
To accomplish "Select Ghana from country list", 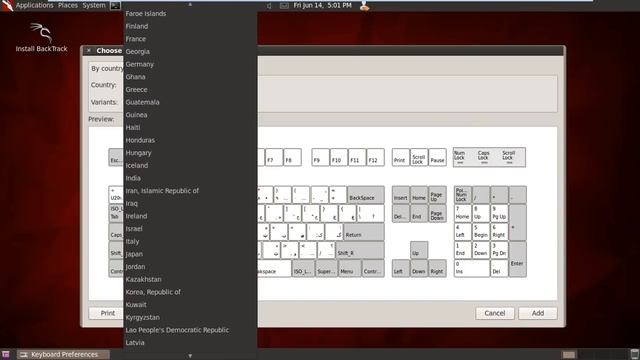I will (190, 77).
